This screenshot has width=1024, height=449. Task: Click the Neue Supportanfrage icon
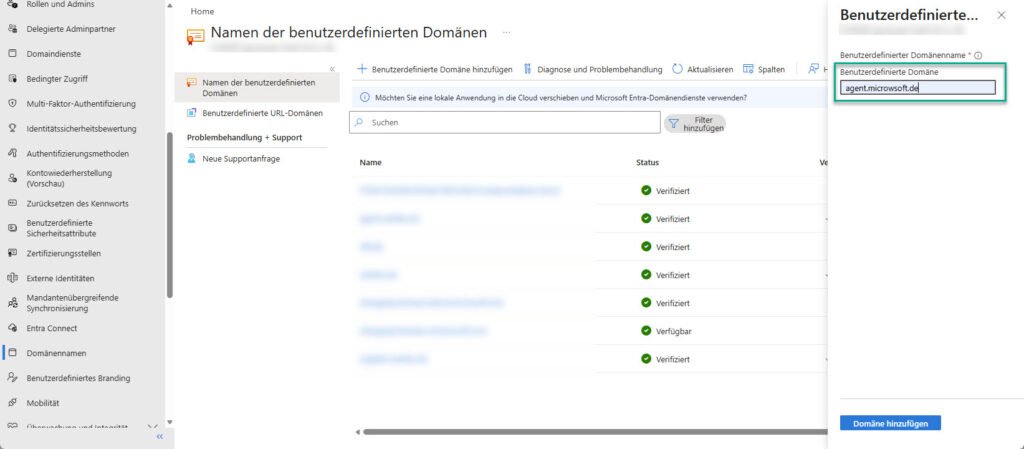(x=192, y=159)
